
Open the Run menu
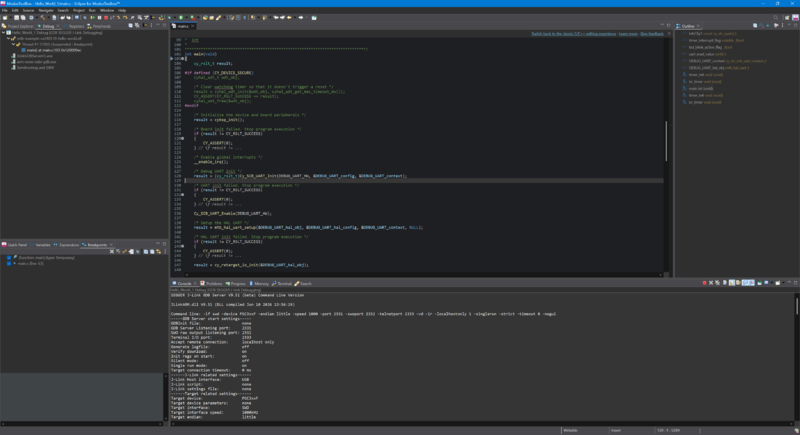(x=92, y=10)
